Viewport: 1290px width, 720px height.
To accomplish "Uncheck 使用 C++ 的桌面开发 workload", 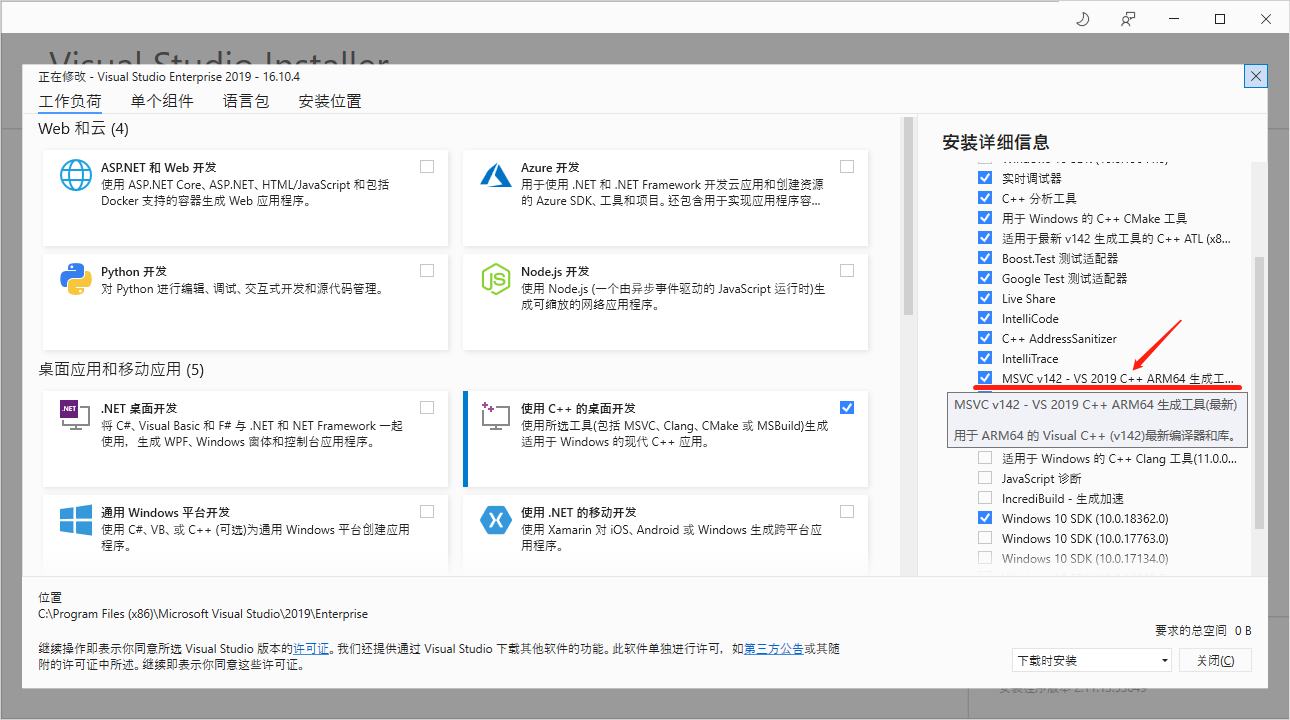I will 847,407.
